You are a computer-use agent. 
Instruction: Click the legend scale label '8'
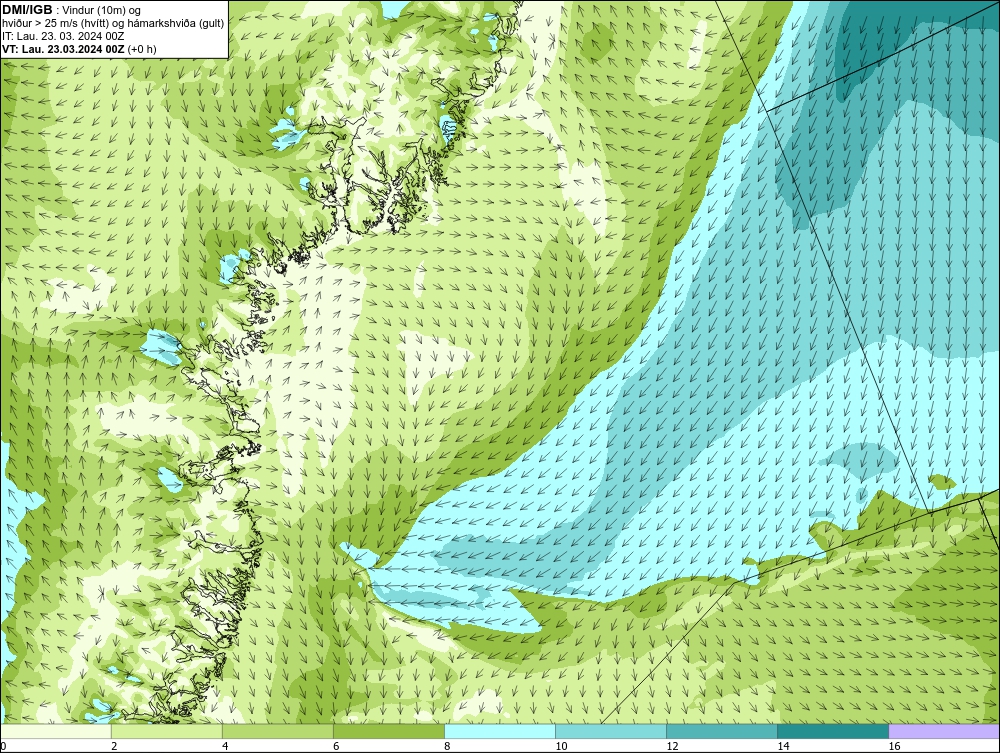pos(447,746)
